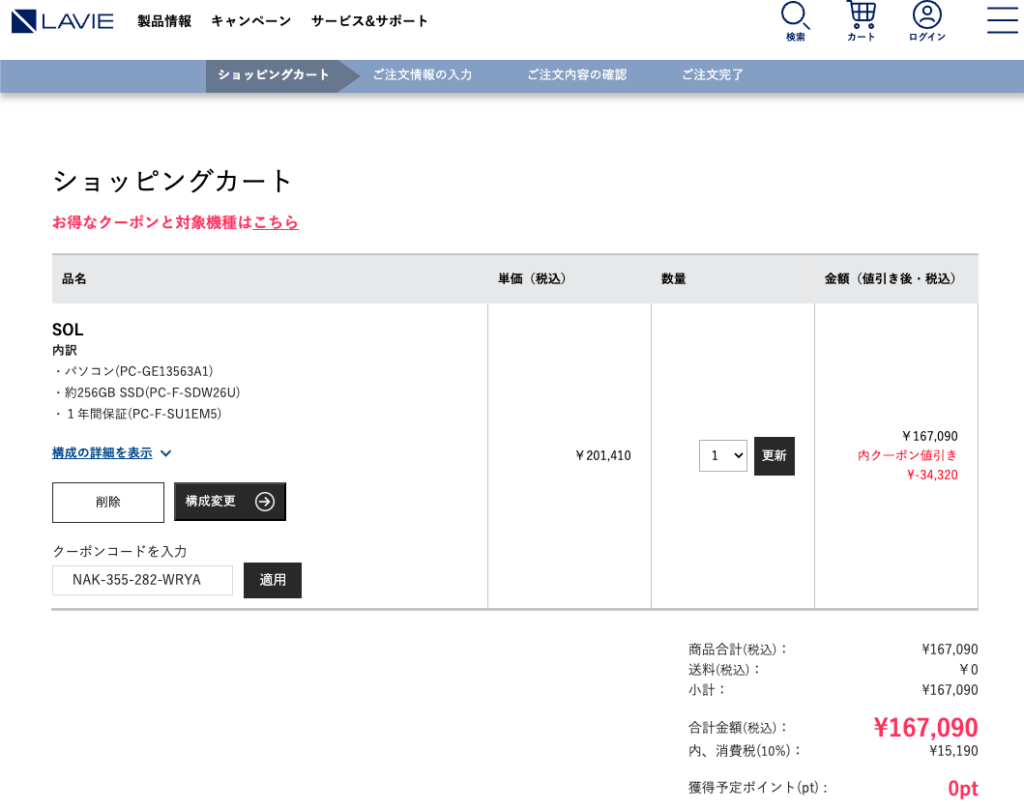Follow the こちら coupon link
The width and height of the screenshot is (1024, 810).
276,222
